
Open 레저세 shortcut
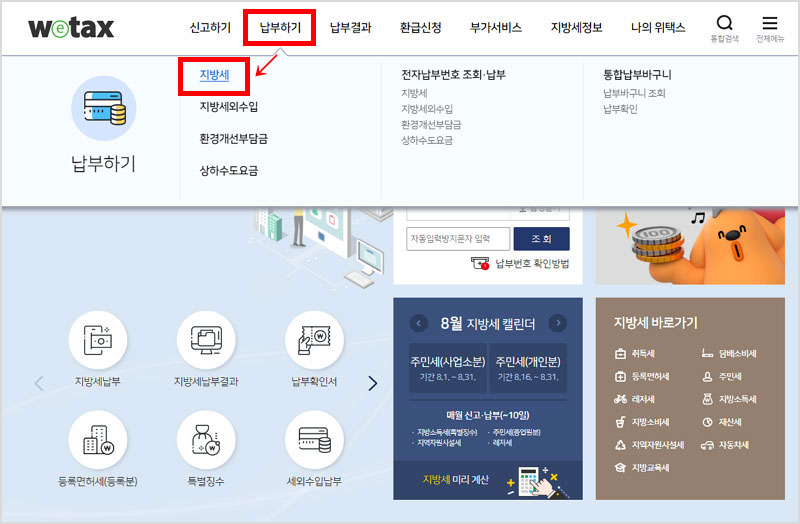click(635, 399)
